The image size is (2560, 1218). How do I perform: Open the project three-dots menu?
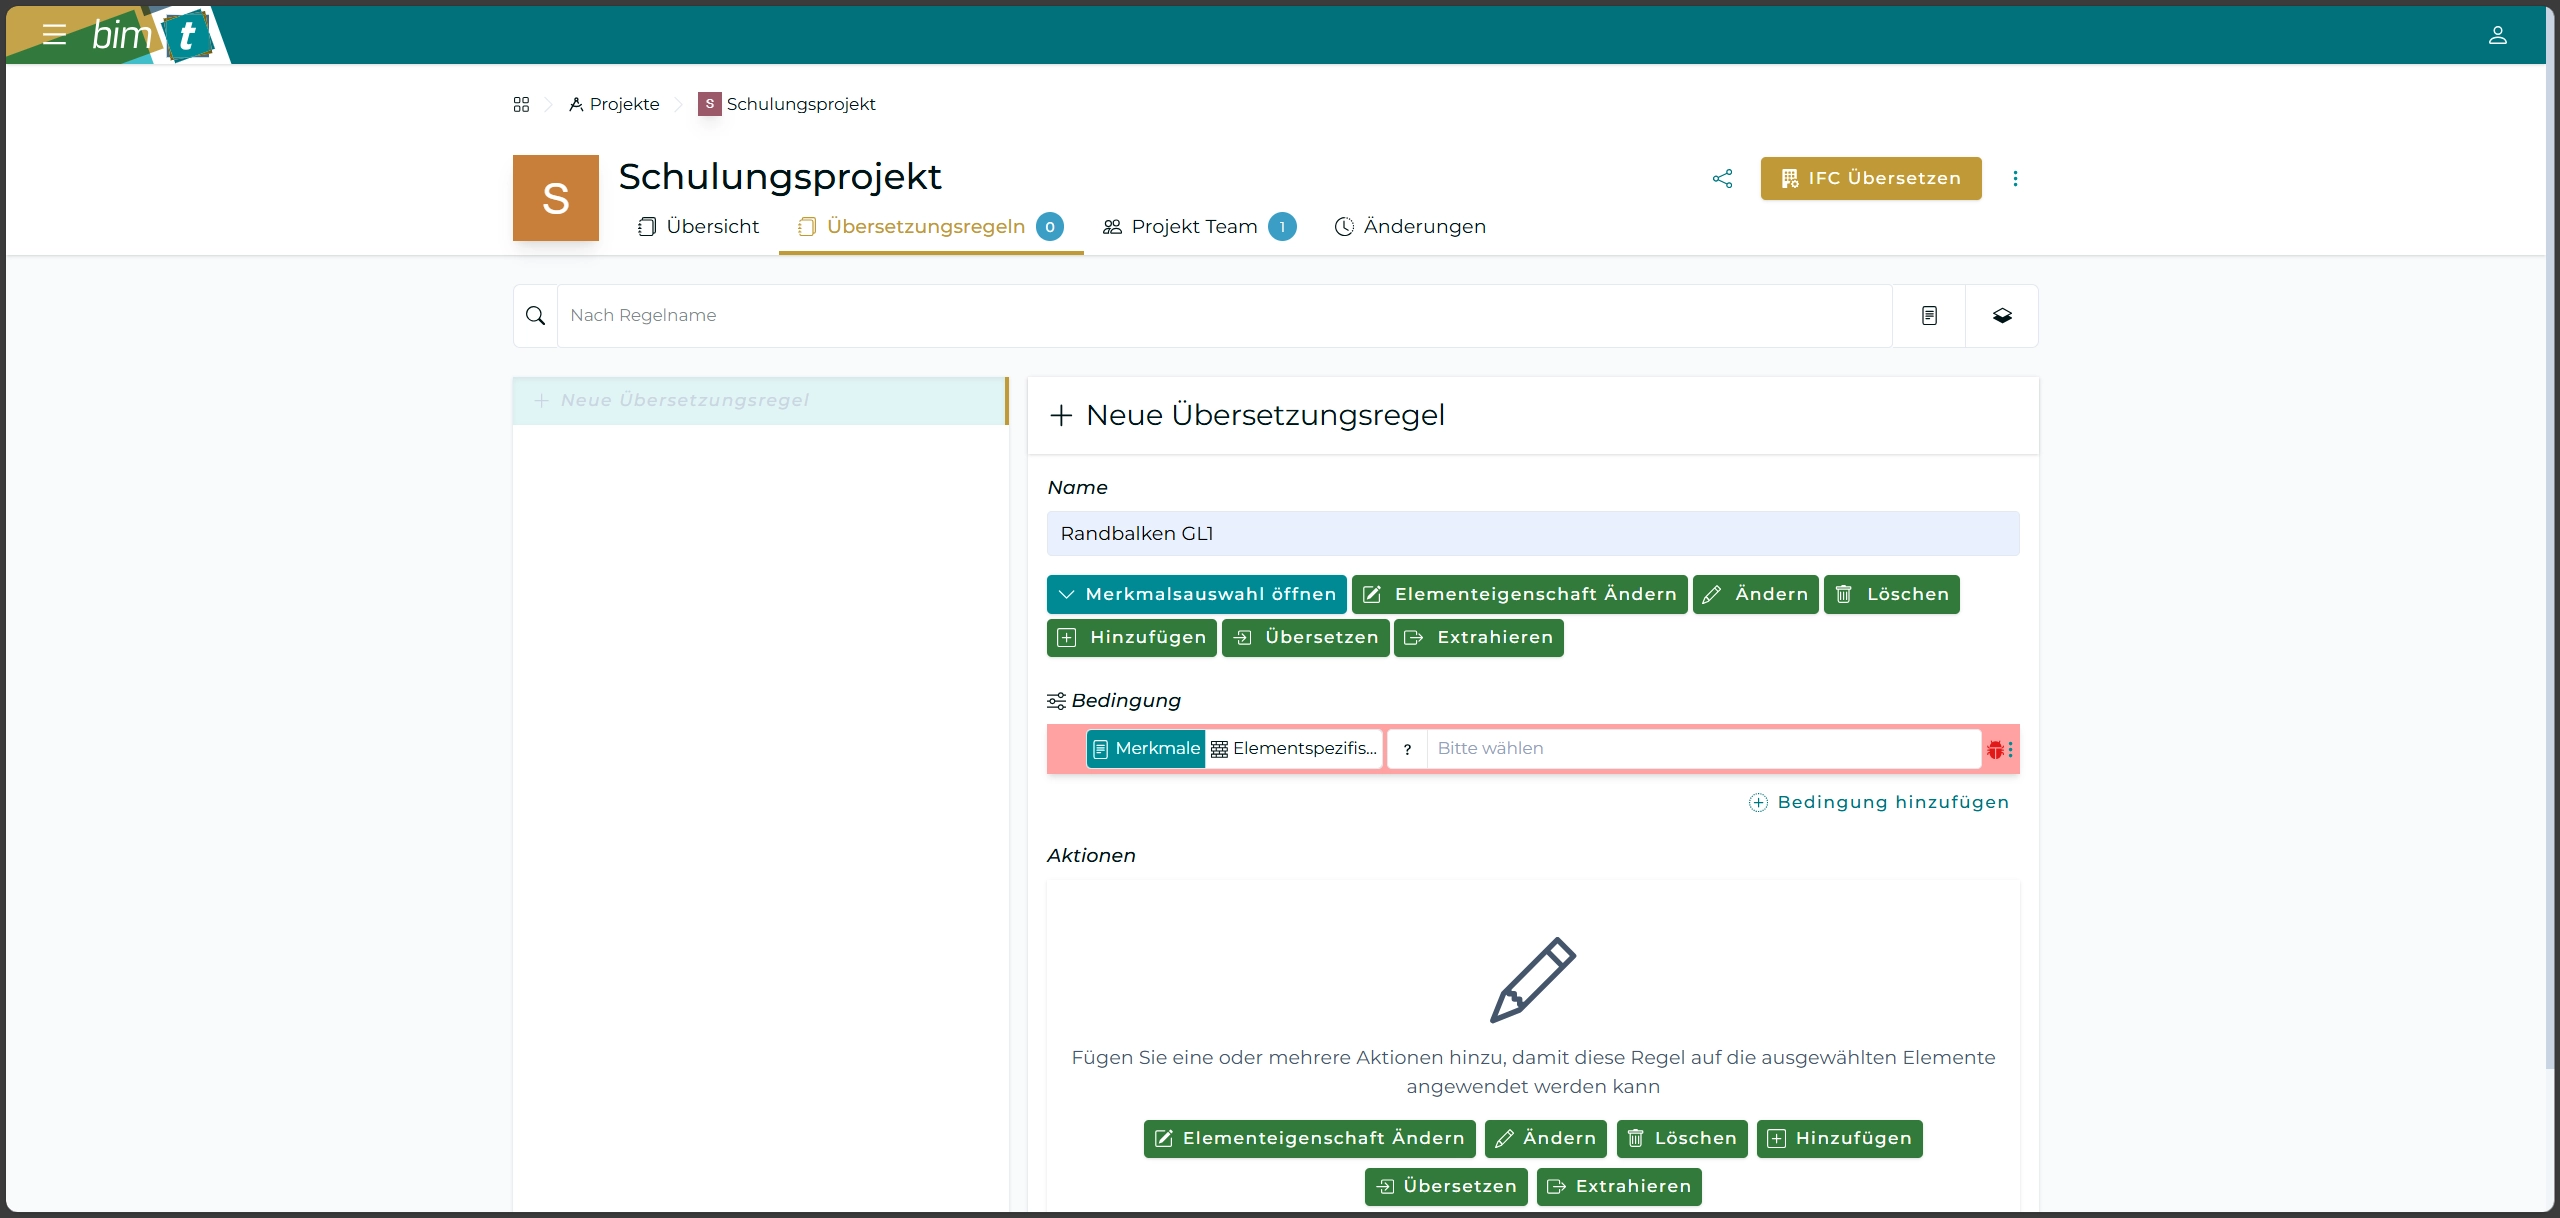tap(2015, 179)
